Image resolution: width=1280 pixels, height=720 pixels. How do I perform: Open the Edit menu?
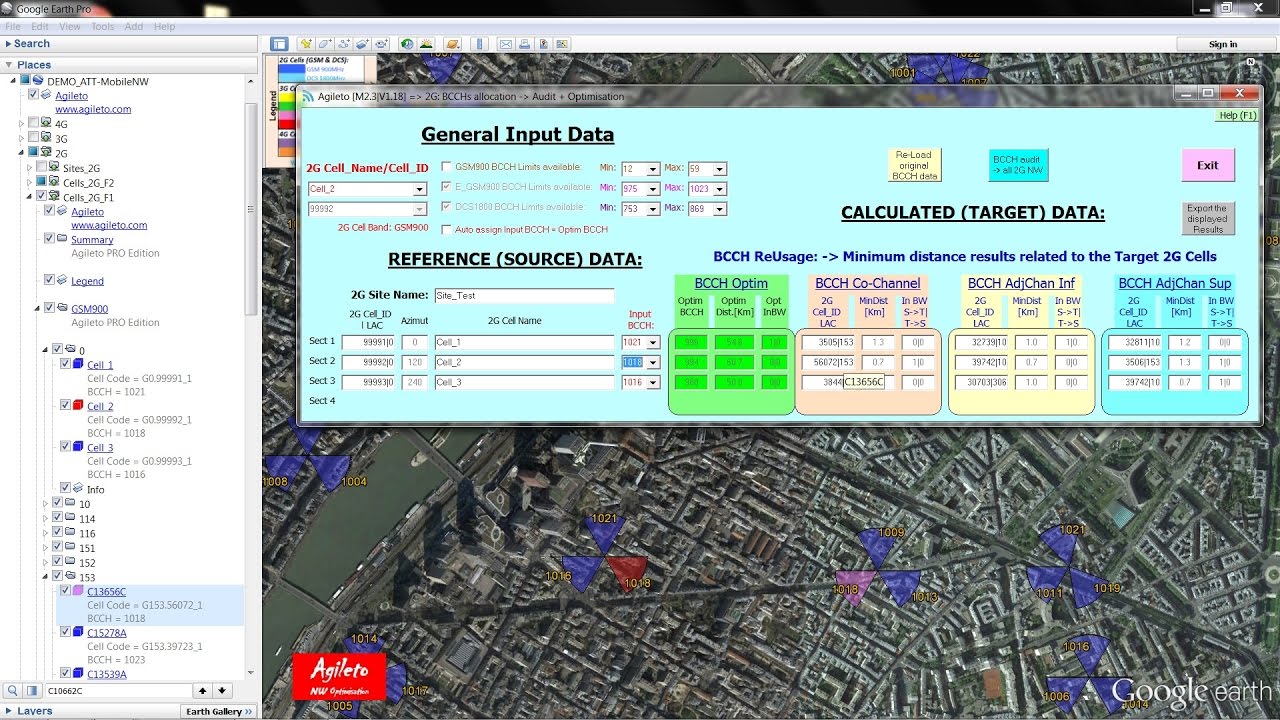[40, 26]
